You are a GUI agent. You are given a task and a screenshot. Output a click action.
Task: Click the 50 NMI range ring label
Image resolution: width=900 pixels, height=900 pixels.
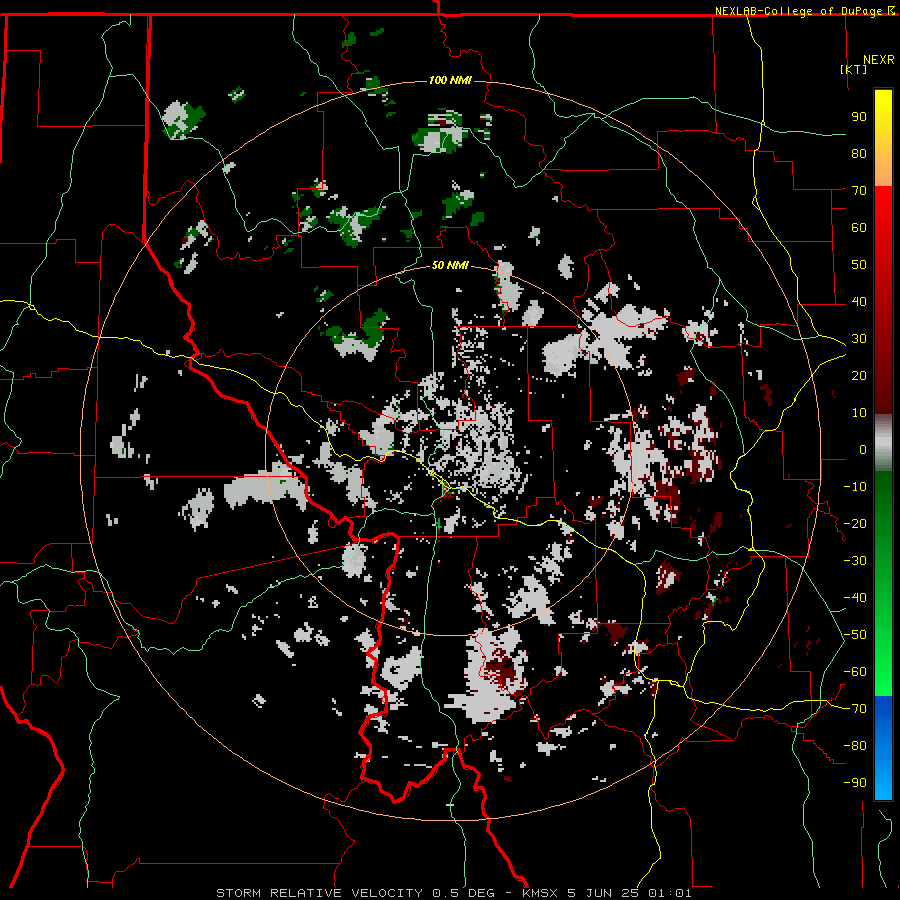click(x=450, y=265)
